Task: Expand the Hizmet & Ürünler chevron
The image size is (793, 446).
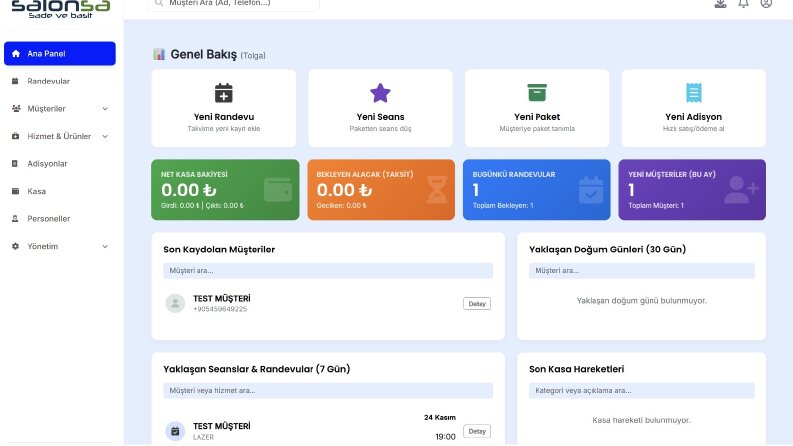Action: coord(105,137)
